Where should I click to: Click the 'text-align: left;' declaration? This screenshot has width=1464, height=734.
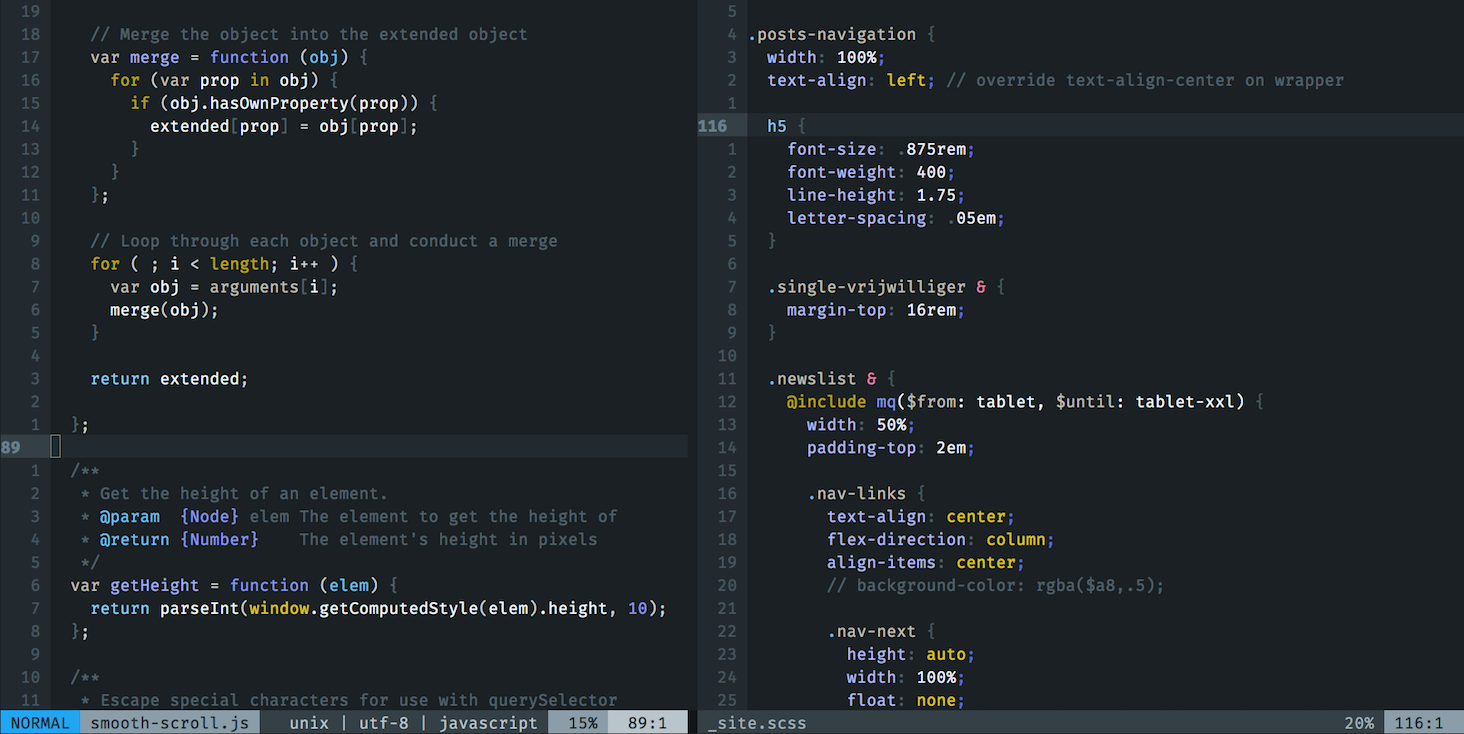click(852, 80)
